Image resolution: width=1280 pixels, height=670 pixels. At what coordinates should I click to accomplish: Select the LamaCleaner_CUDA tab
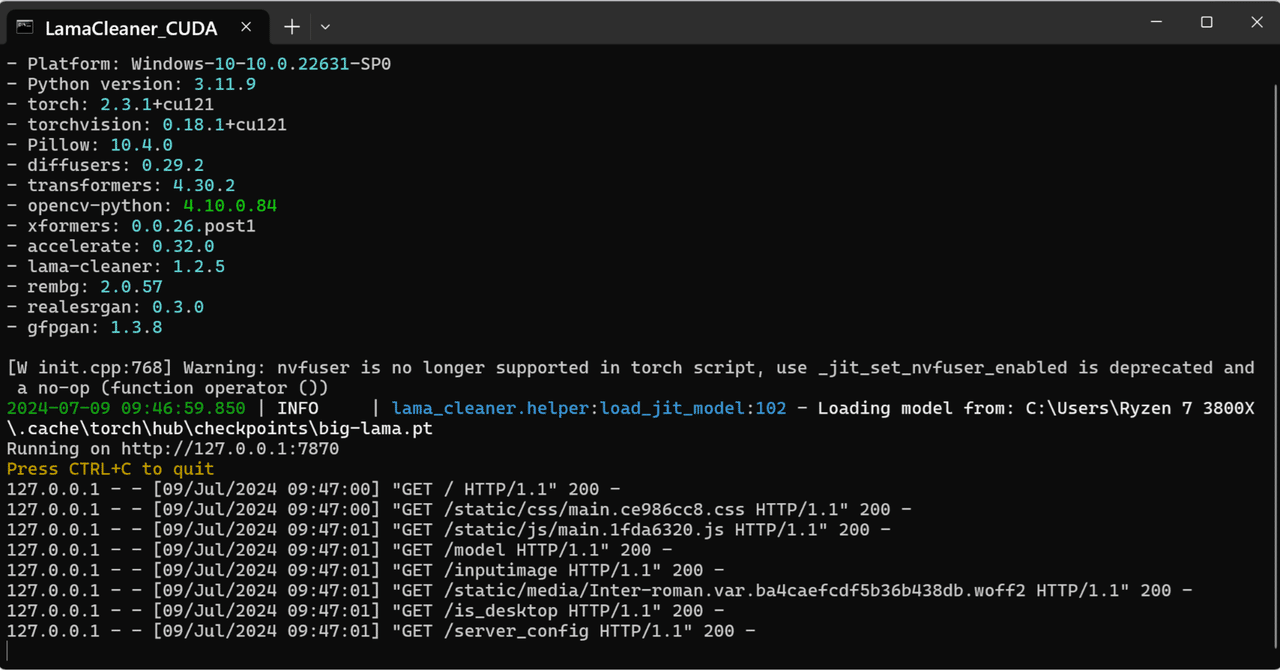point(130,28)
